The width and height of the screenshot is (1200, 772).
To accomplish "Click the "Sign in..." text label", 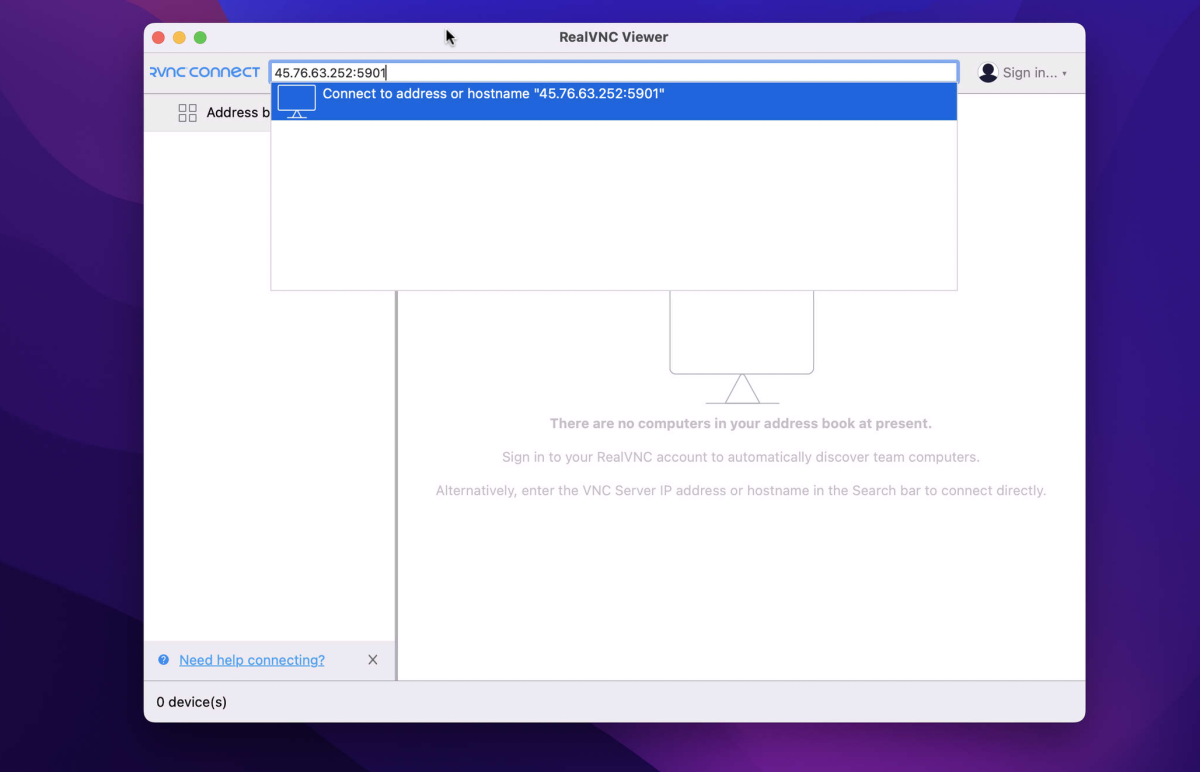I will point(1030,73).
